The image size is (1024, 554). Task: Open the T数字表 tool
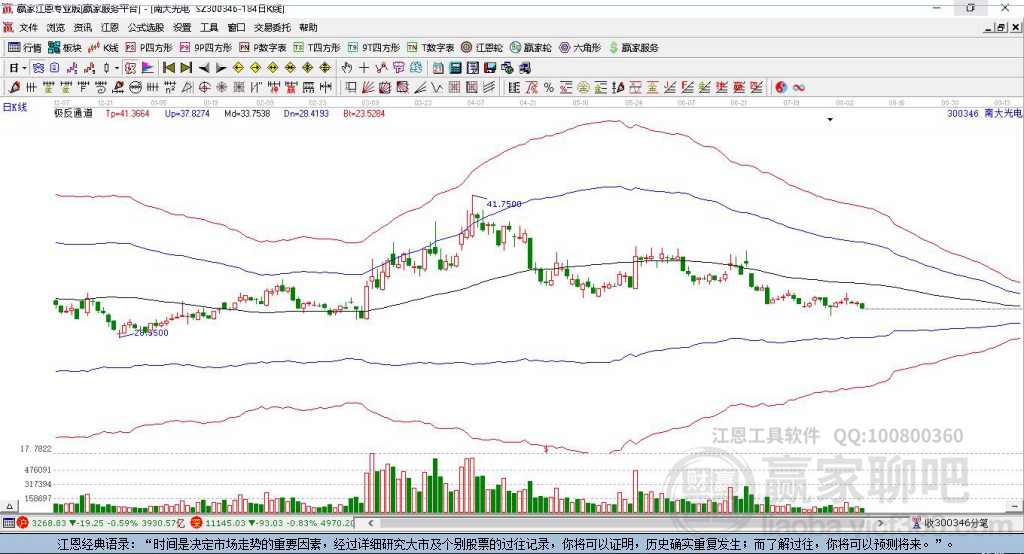tap(430, 48)
